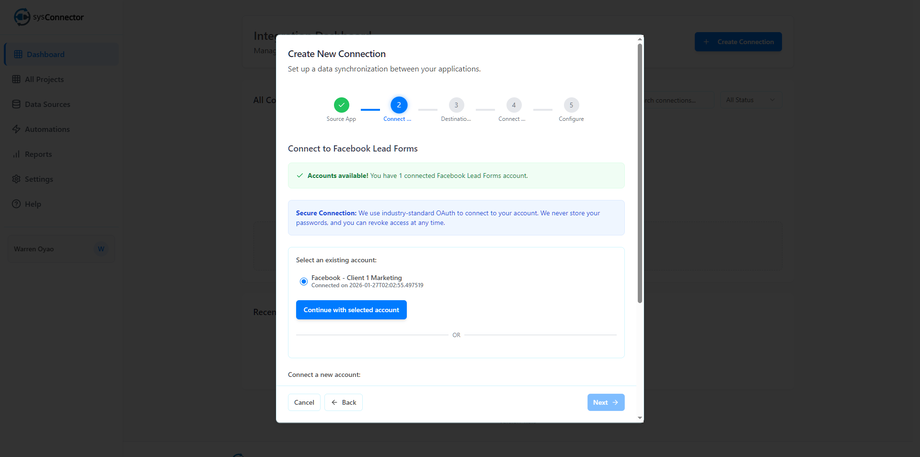Click the Reports bar chart icon
The width and height of the screenshot is (920, 457).
tap(16, 154)
